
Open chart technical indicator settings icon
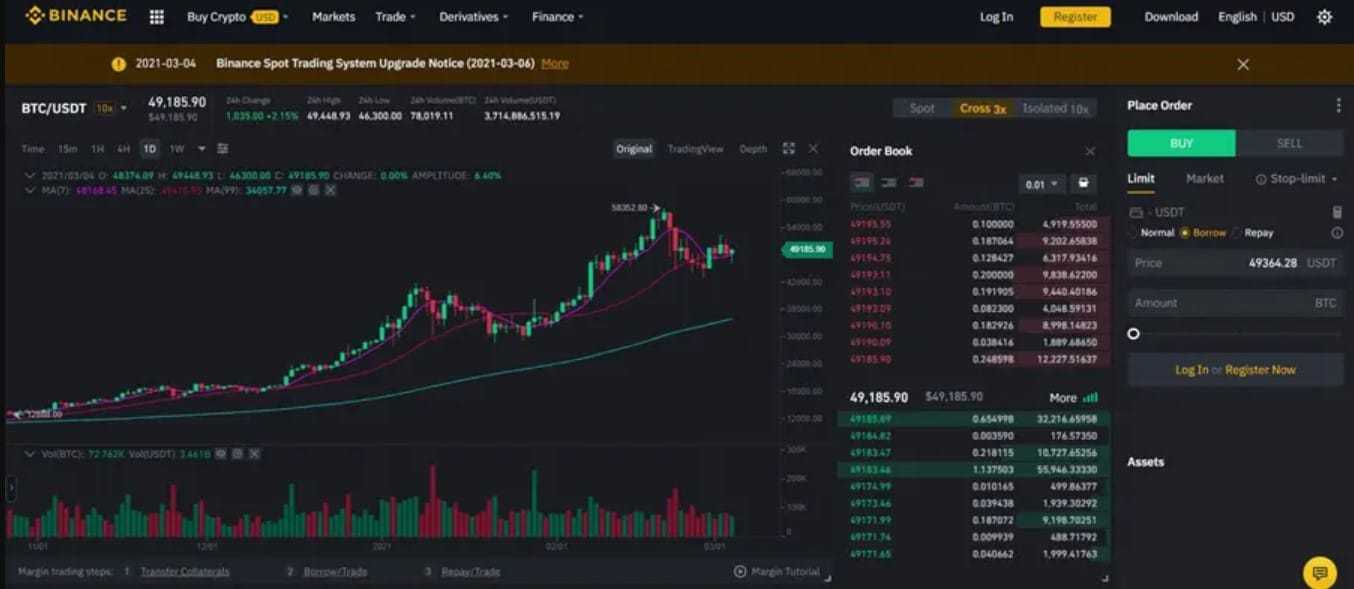coord(222,149)
